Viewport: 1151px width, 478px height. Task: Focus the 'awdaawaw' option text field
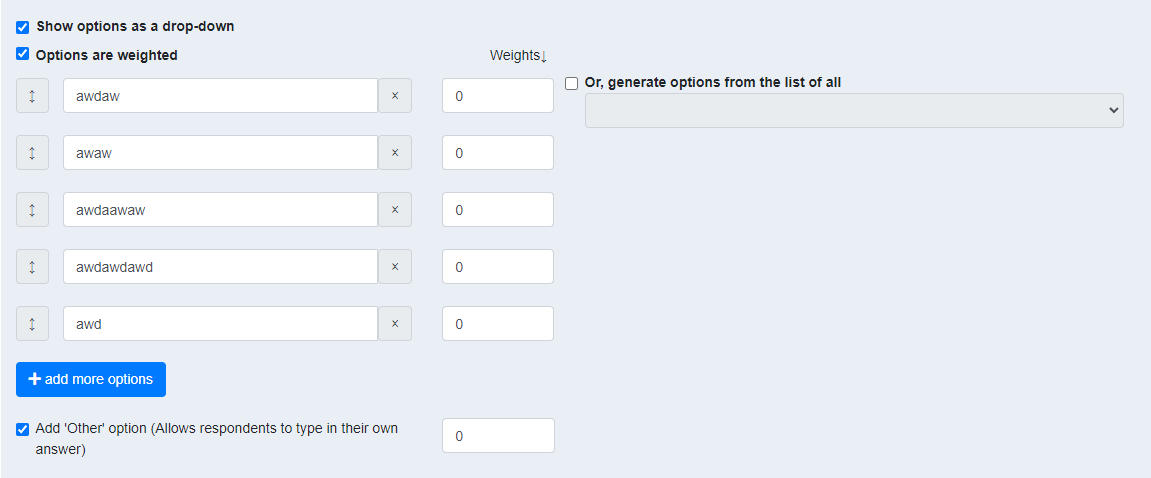(x=220, y=210)
